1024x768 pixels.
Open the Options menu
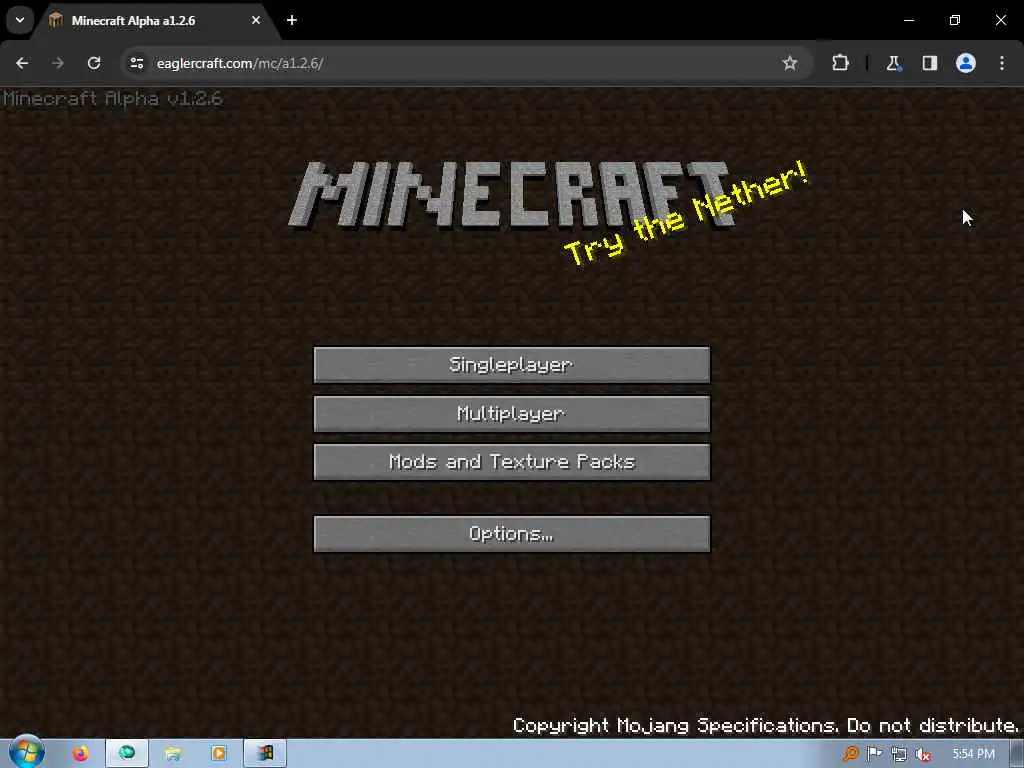[x=511, y=534]
